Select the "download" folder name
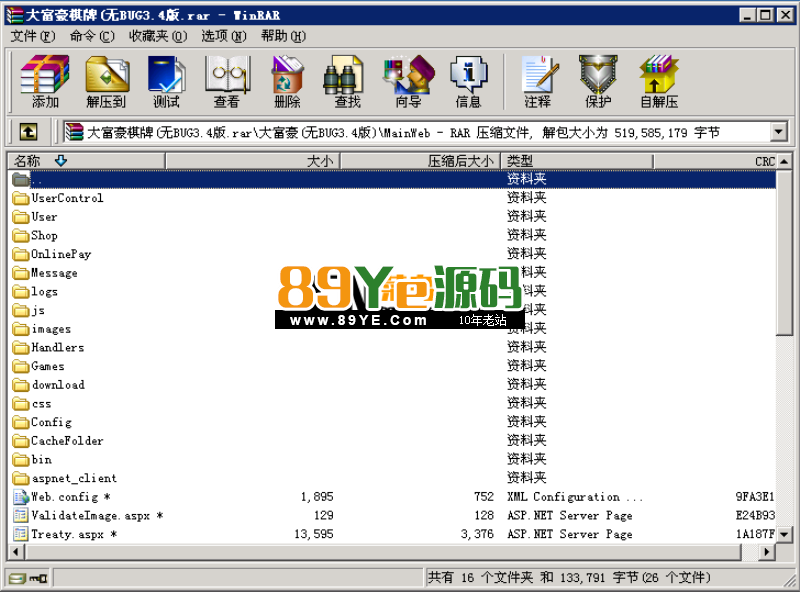The height and width of the screenshot is (592, 800). (x=58, y=385)
